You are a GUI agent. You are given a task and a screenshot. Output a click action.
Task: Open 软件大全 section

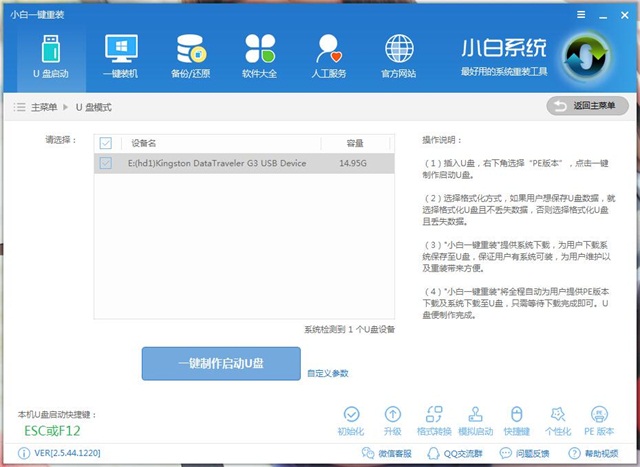coord(260,56)
